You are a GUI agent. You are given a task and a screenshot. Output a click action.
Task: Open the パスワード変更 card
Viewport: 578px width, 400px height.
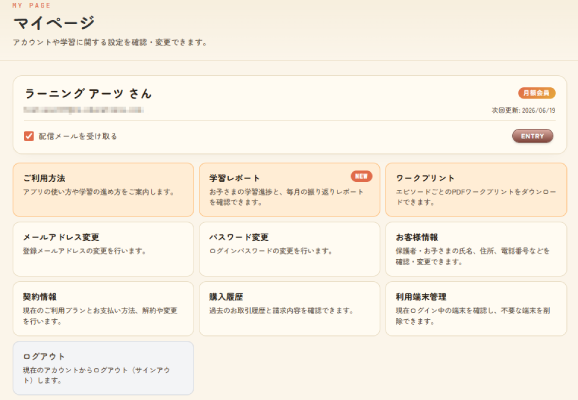tap(289, 249)
